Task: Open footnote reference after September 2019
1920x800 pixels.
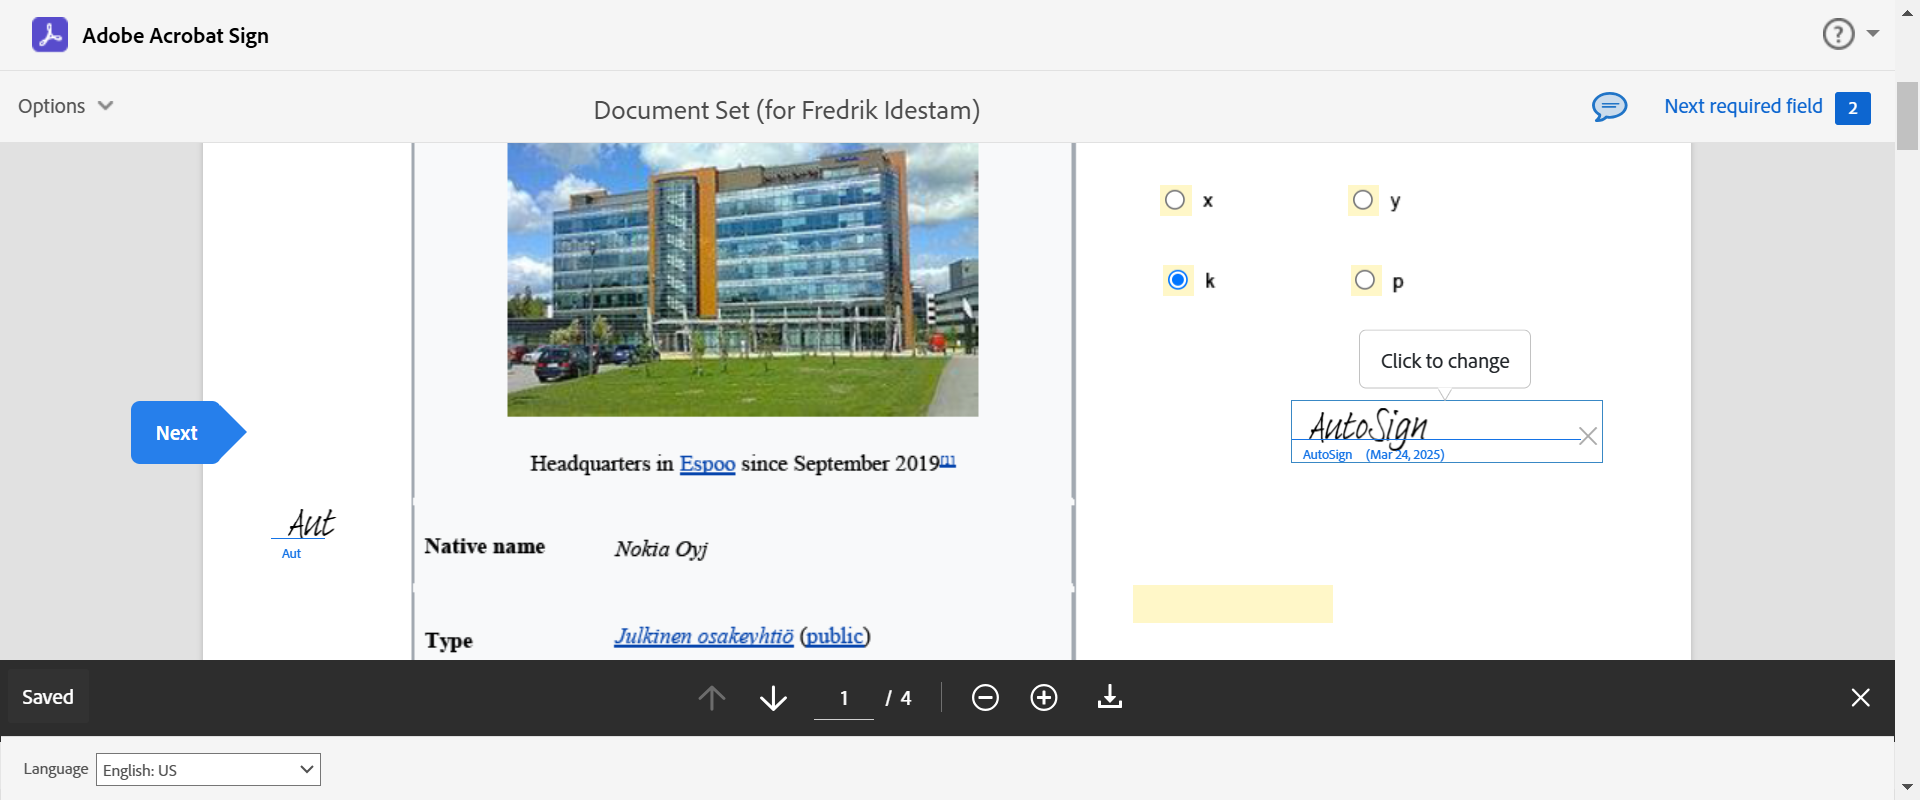Action: [x=948, y=461]
